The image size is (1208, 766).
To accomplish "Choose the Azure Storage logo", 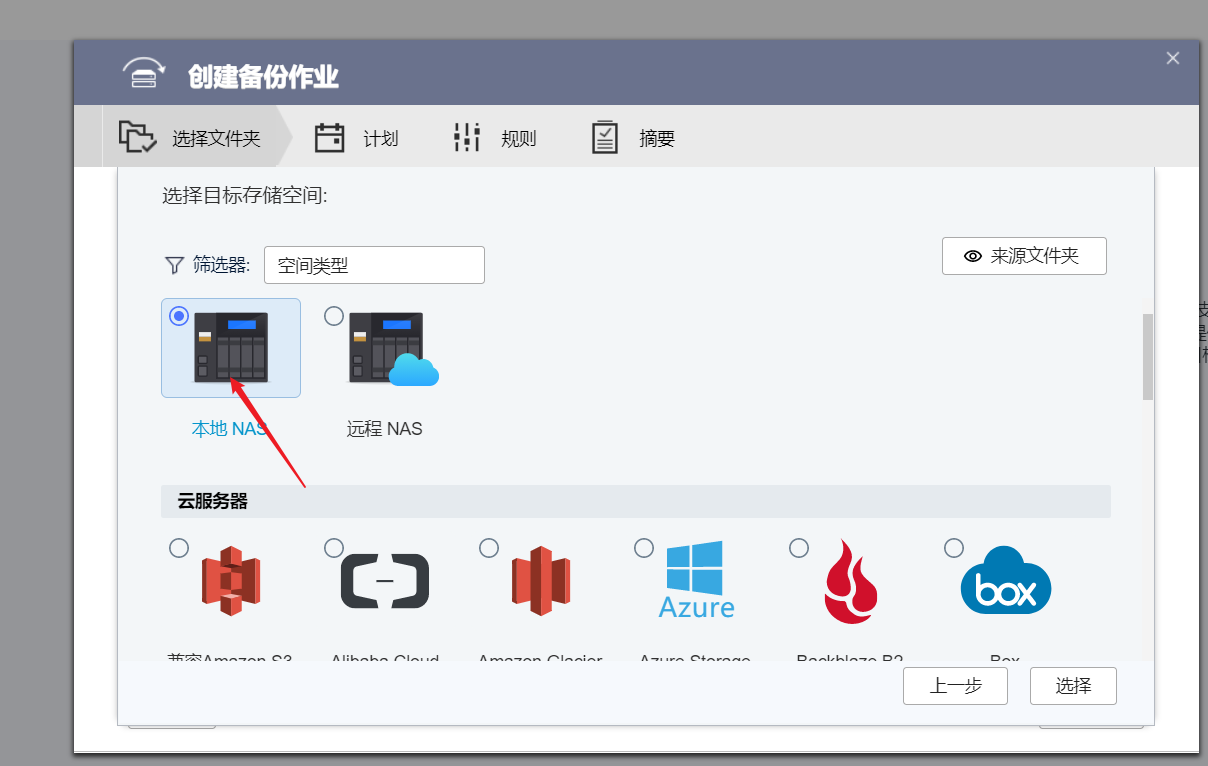I will [697, 580].
